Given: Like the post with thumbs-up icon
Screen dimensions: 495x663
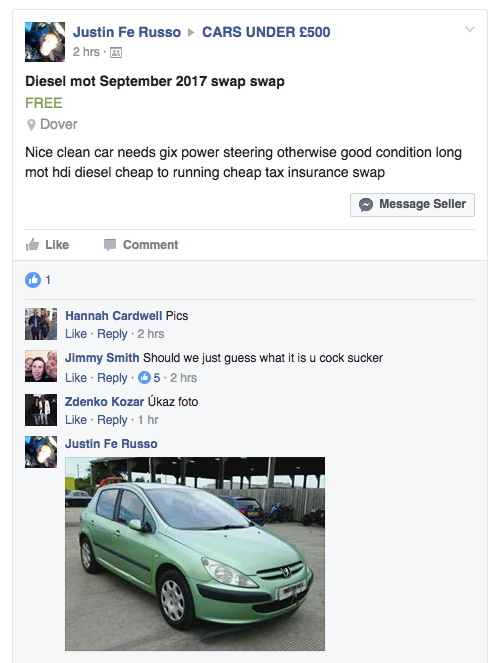Looking at the screenshot, I should (x=47, y=245).
